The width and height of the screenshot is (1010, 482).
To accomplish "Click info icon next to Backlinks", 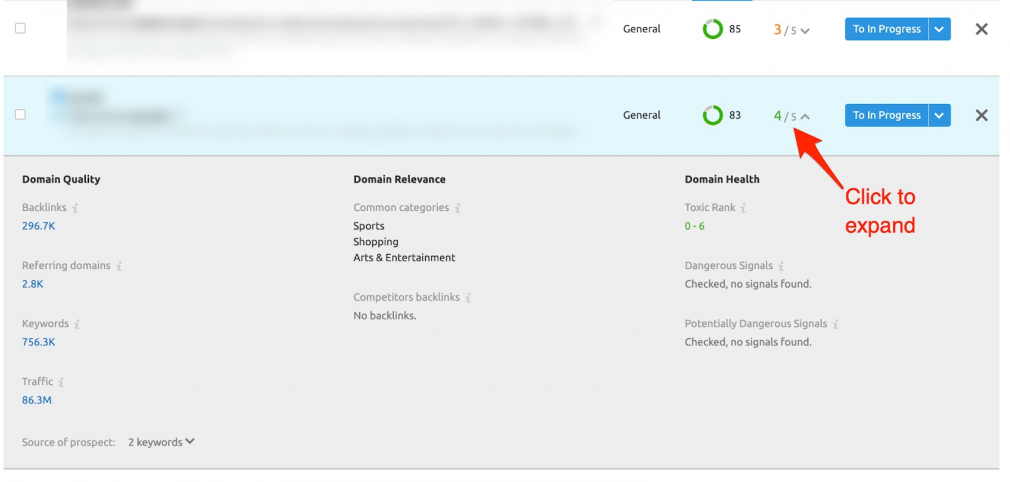I will [75, 208].
